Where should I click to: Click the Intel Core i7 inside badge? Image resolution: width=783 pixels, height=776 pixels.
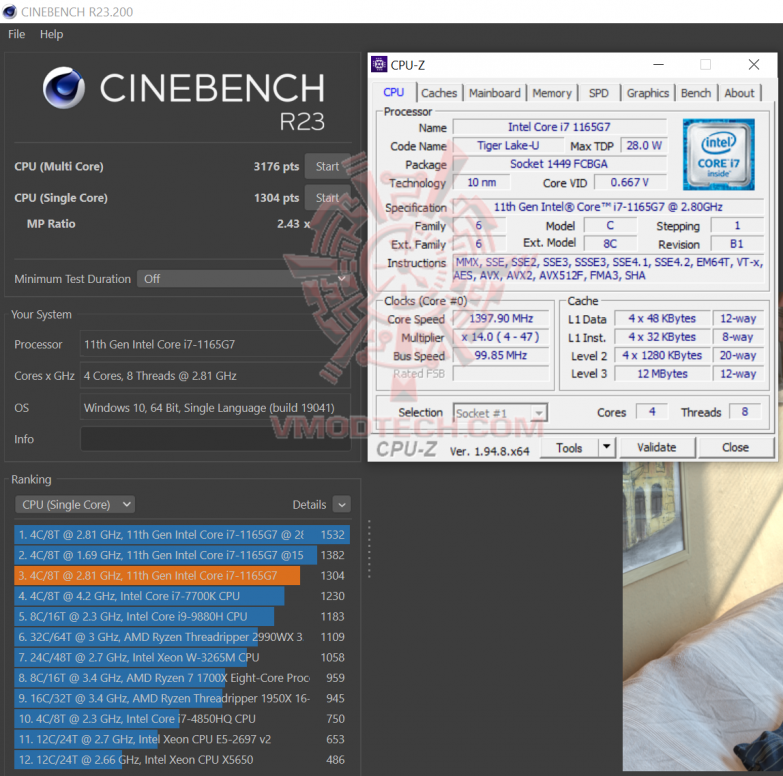718,154
